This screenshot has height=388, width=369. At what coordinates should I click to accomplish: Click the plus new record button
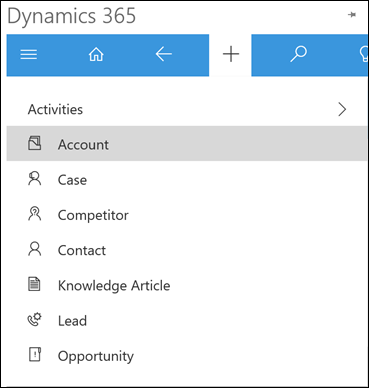(x=231, y=54)
